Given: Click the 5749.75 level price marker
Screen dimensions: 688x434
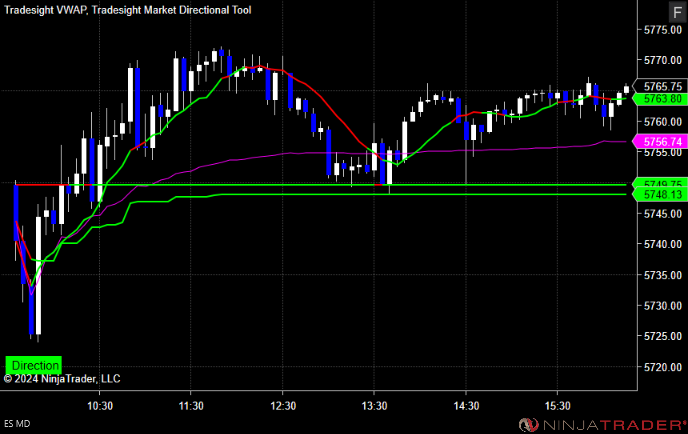Looking at the screenshot, I should (x=662, y=183).
